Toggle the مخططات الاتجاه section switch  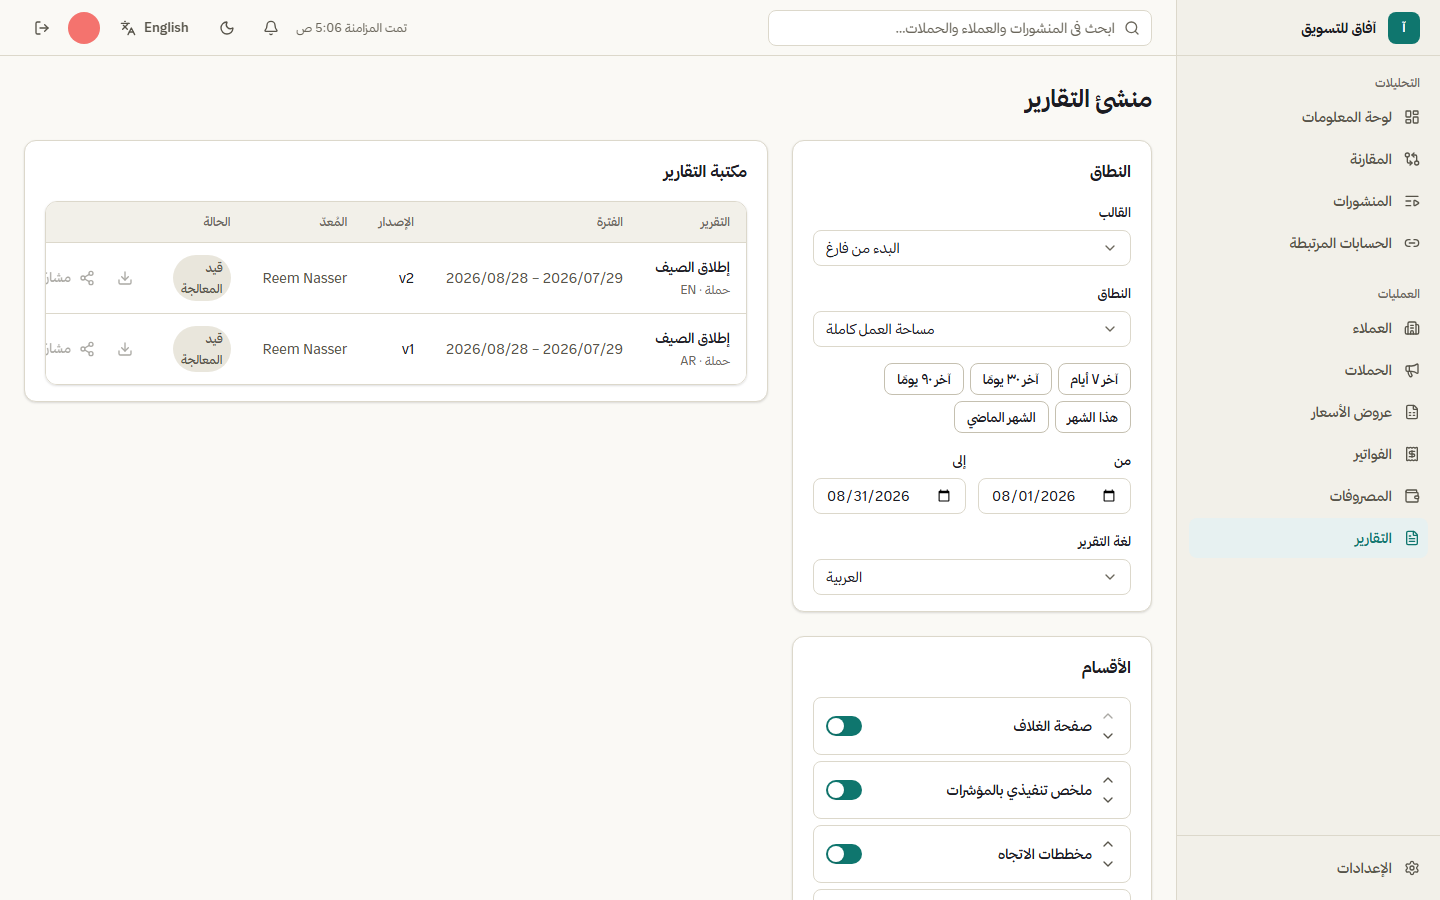844,854
